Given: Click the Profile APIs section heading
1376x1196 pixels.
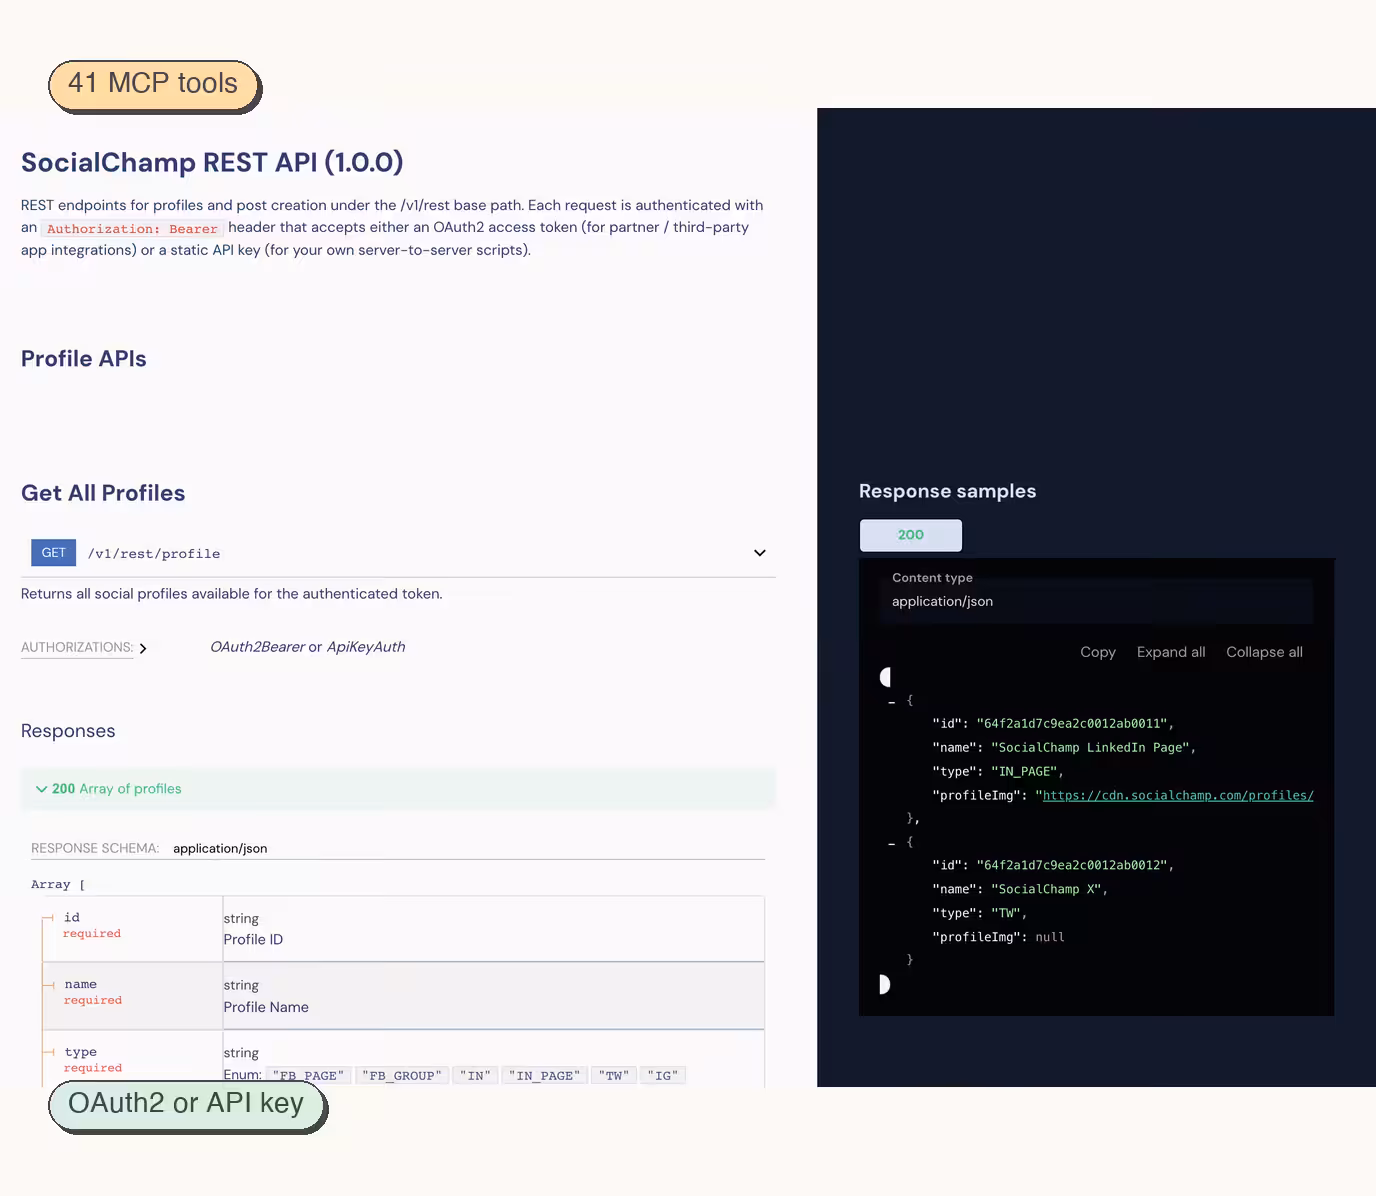Looking at the screenshot, I should 84,359.
